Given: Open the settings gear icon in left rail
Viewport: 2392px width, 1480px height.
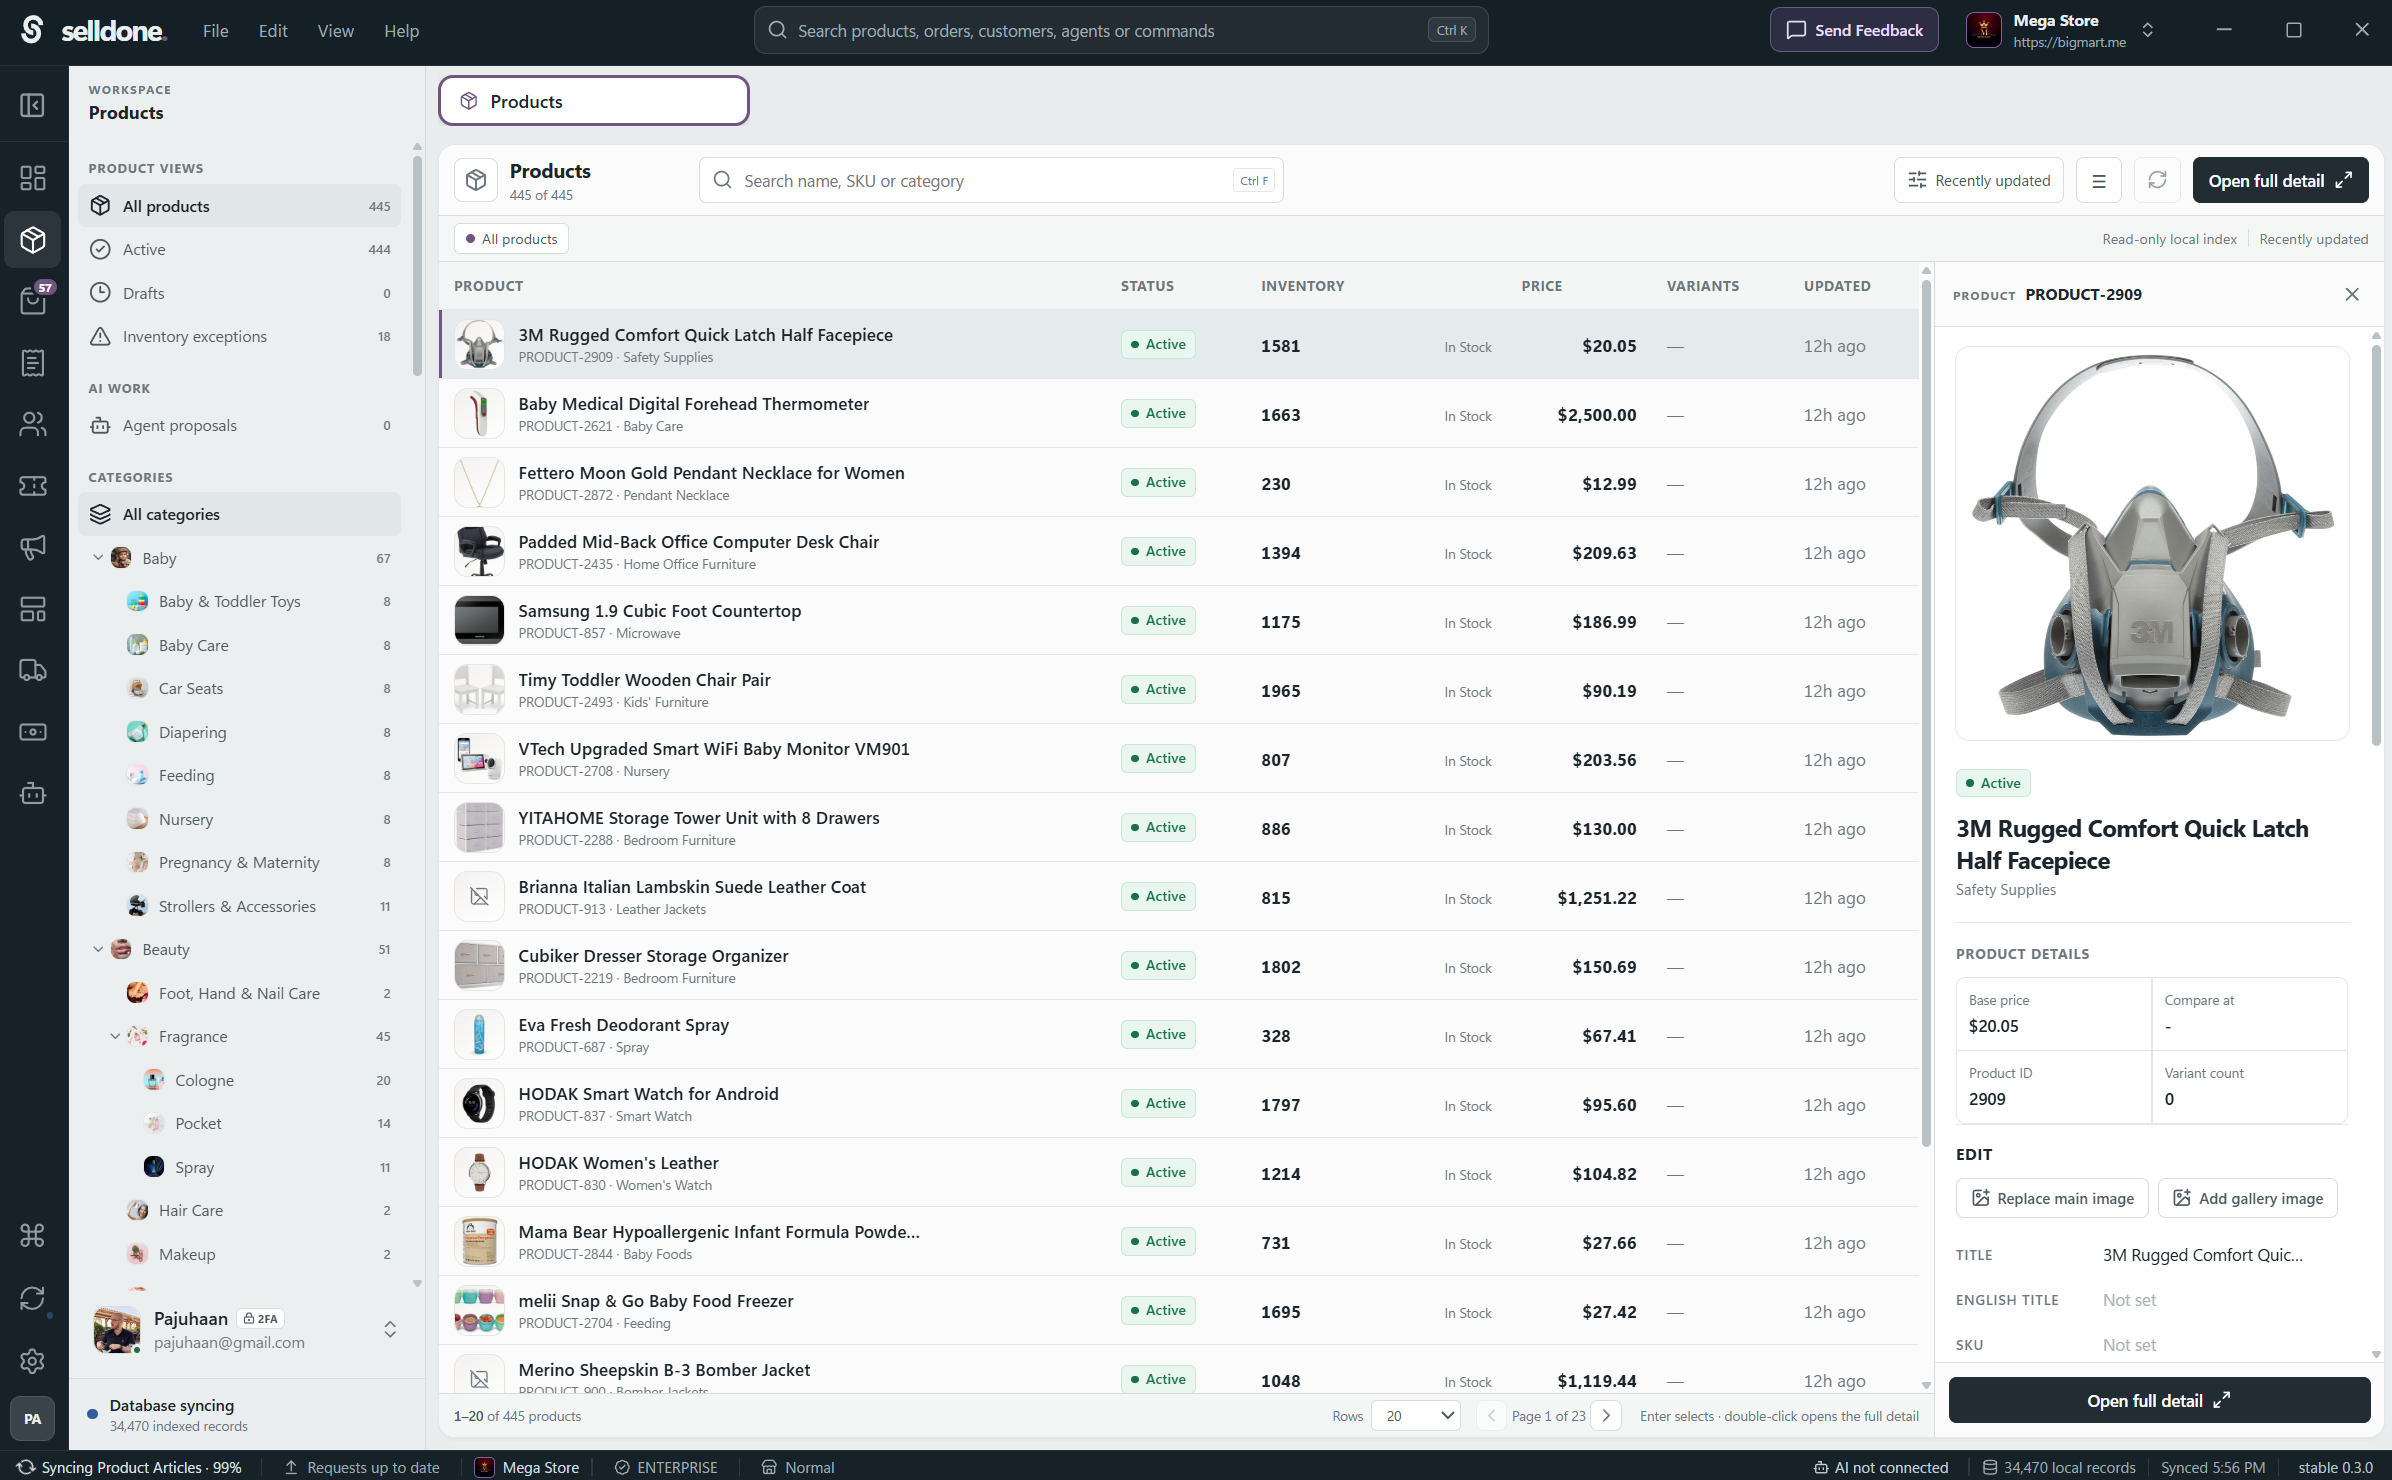Looking at the screenshot, I should coord(32,1361).
